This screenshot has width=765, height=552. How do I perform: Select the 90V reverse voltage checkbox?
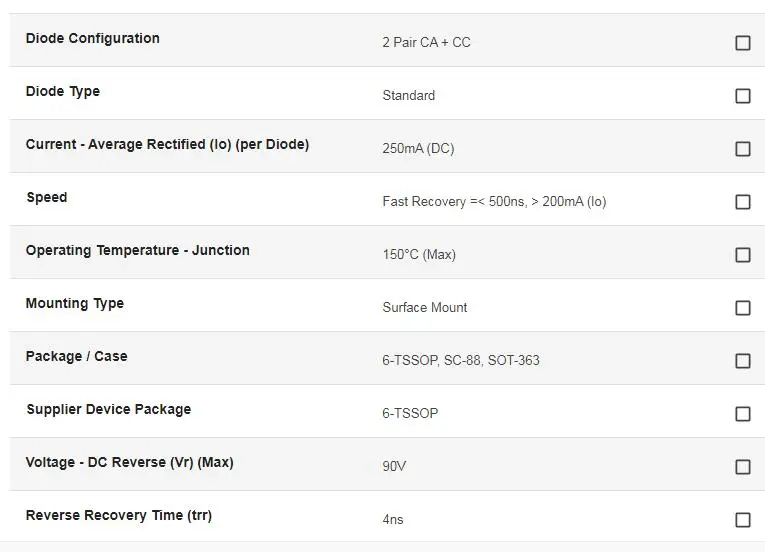743,467
